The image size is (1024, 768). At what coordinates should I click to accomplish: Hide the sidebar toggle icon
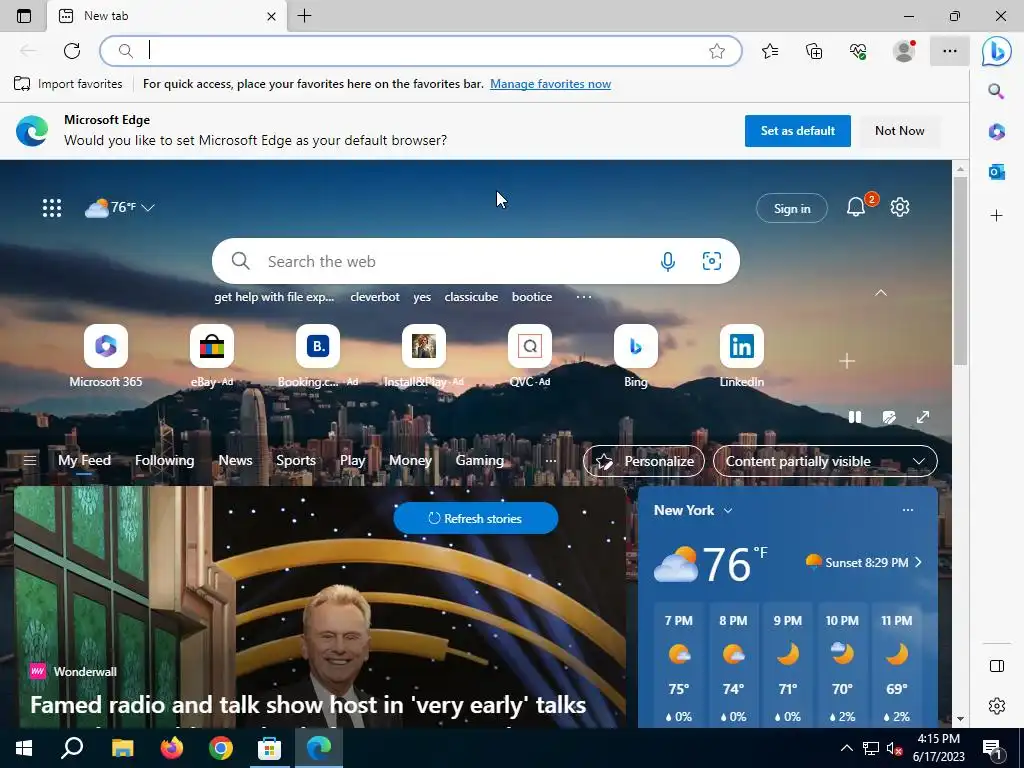click(x=997, y=666)
